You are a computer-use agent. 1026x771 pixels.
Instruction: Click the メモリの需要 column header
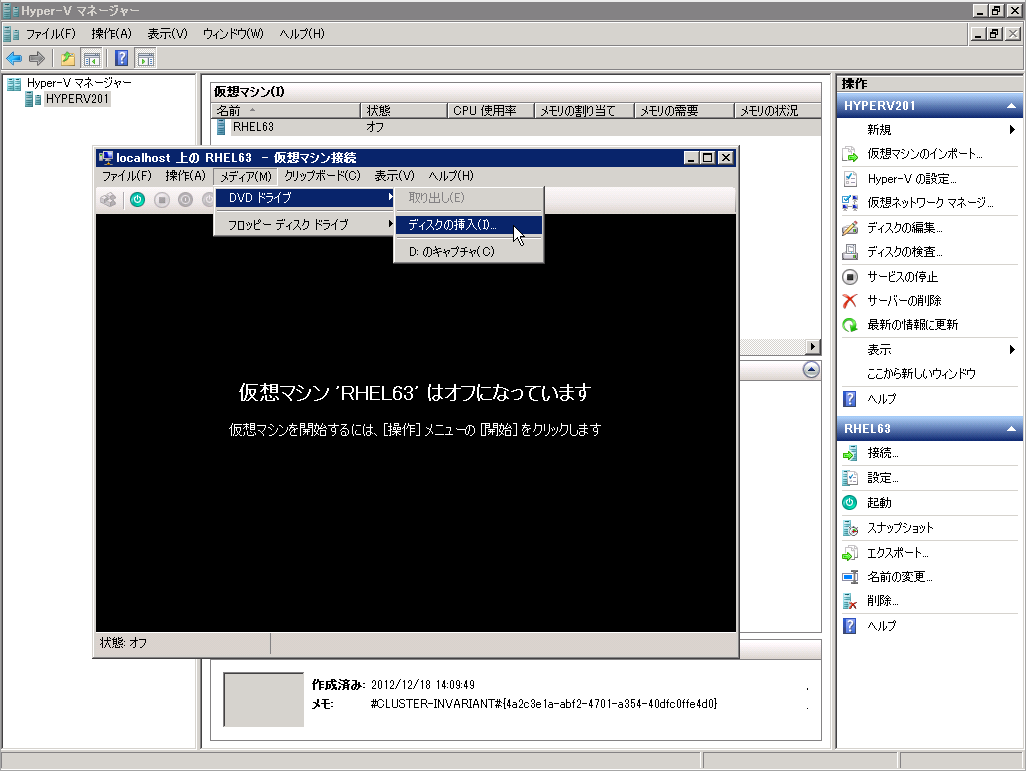tap(684, 111)
